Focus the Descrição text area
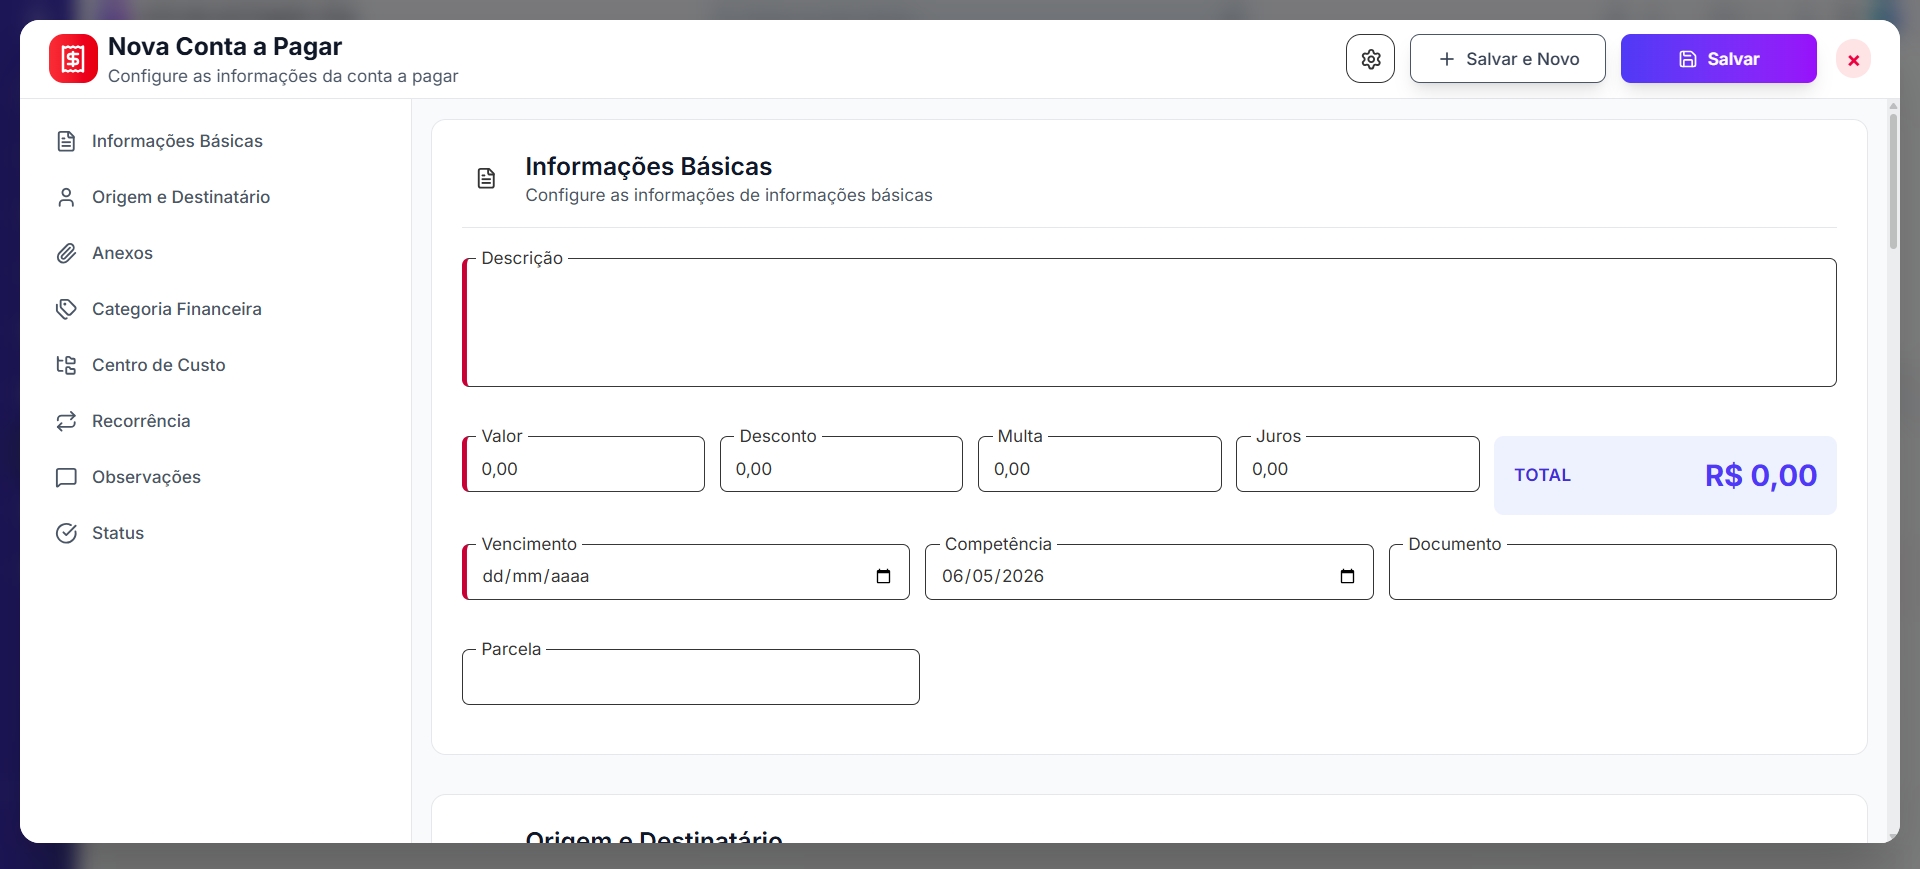The width and height of the screenshot is (1920, 869). pos(1149,323)
